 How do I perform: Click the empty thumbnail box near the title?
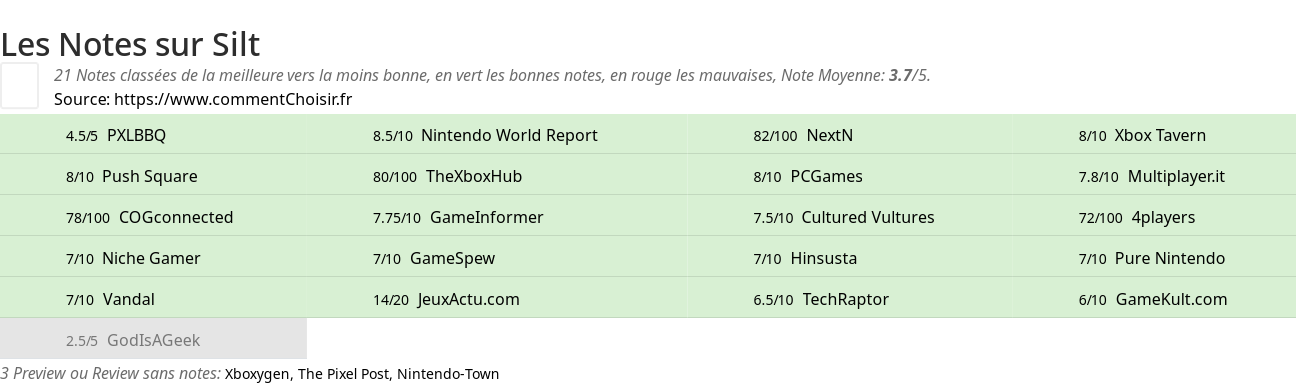(19, 85)
